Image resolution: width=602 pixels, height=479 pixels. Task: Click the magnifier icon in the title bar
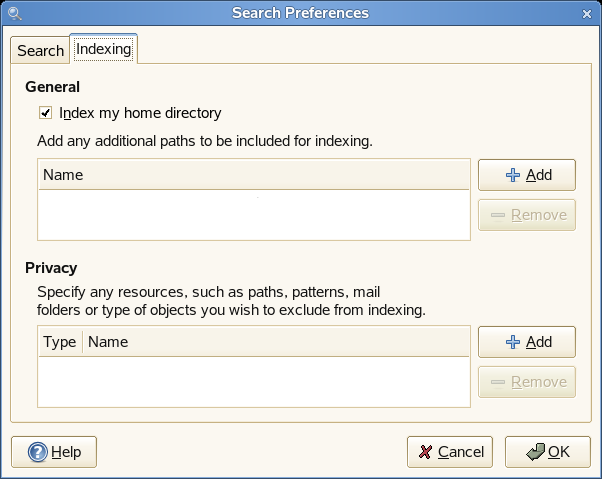pyautogui.click(x=14, y=13)
